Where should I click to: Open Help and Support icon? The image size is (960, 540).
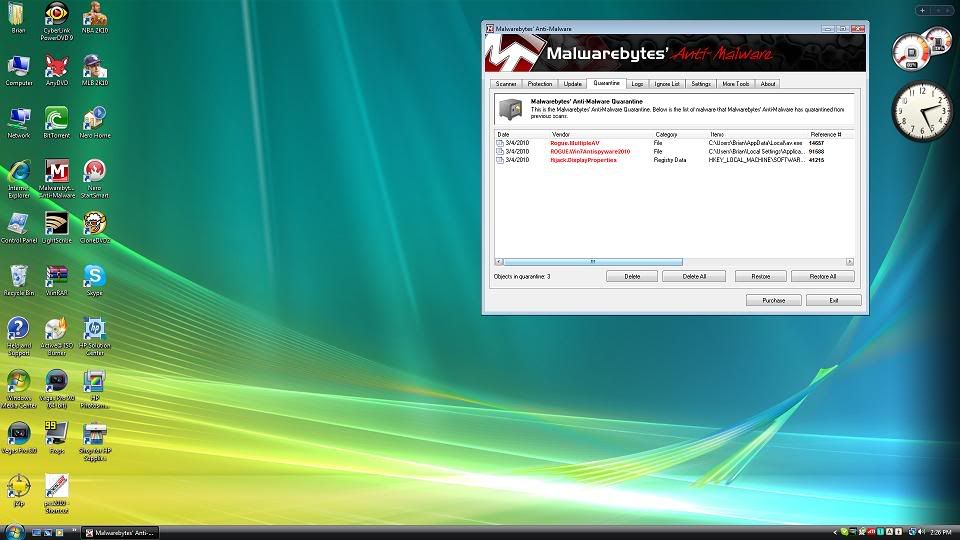click(18, 337)
